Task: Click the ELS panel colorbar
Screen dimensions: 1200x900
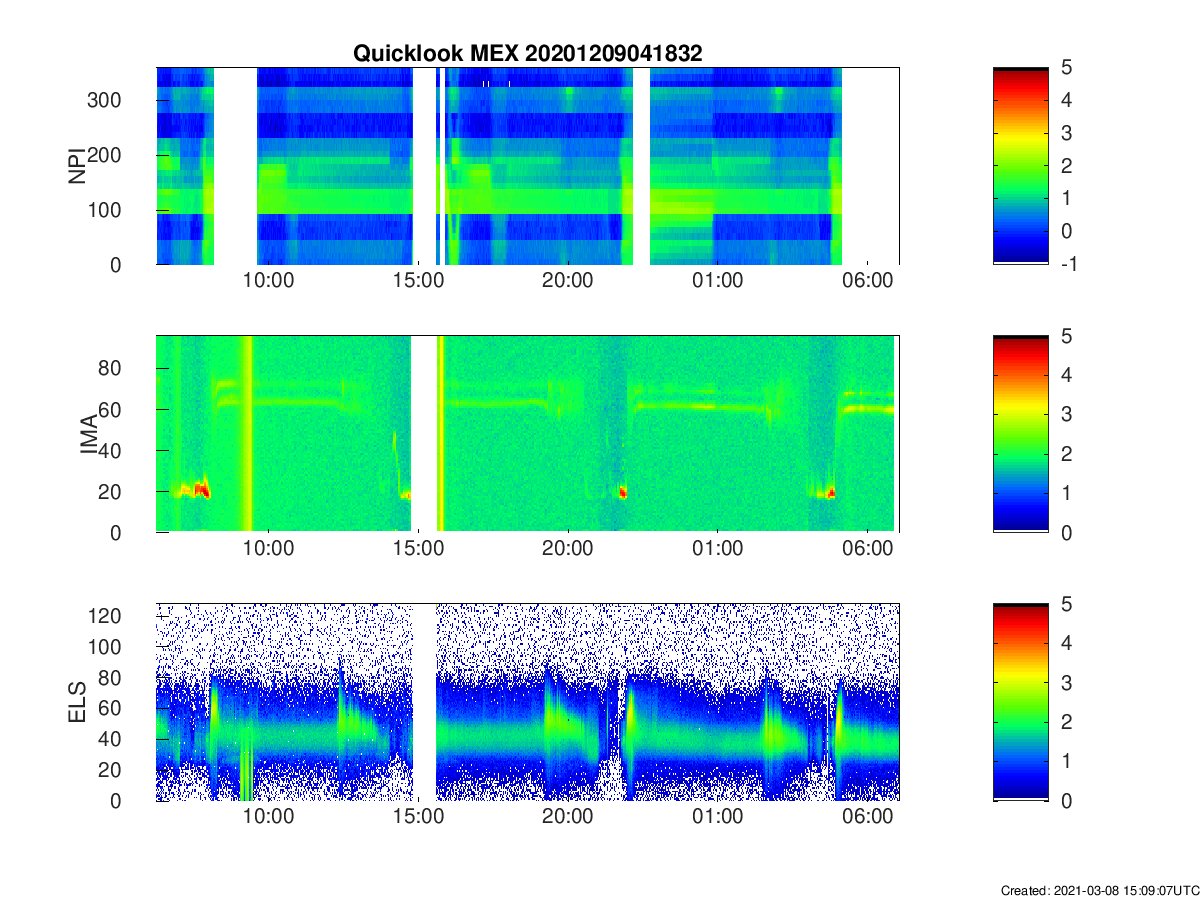Action: (x=1020, y=702)
